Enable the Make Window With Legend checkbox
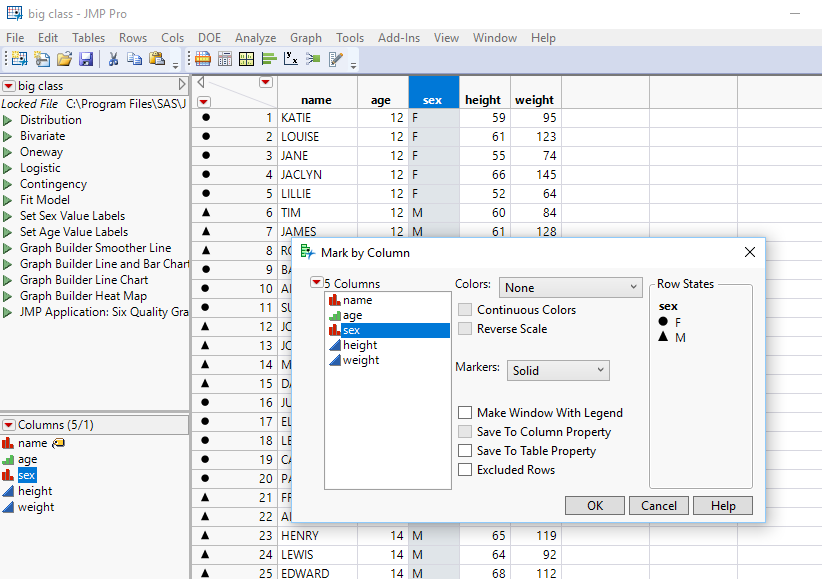 [465, 413]
